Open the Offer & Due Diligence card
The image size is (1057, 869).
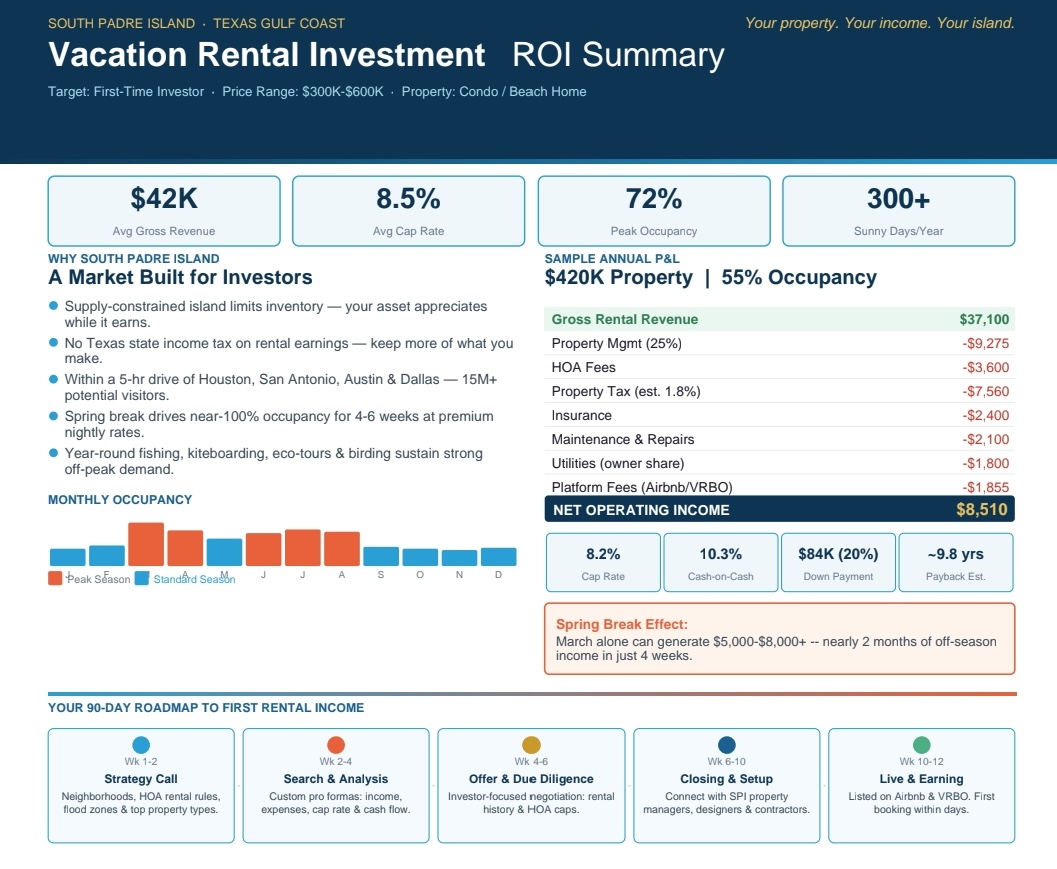(x=531, y=785)
